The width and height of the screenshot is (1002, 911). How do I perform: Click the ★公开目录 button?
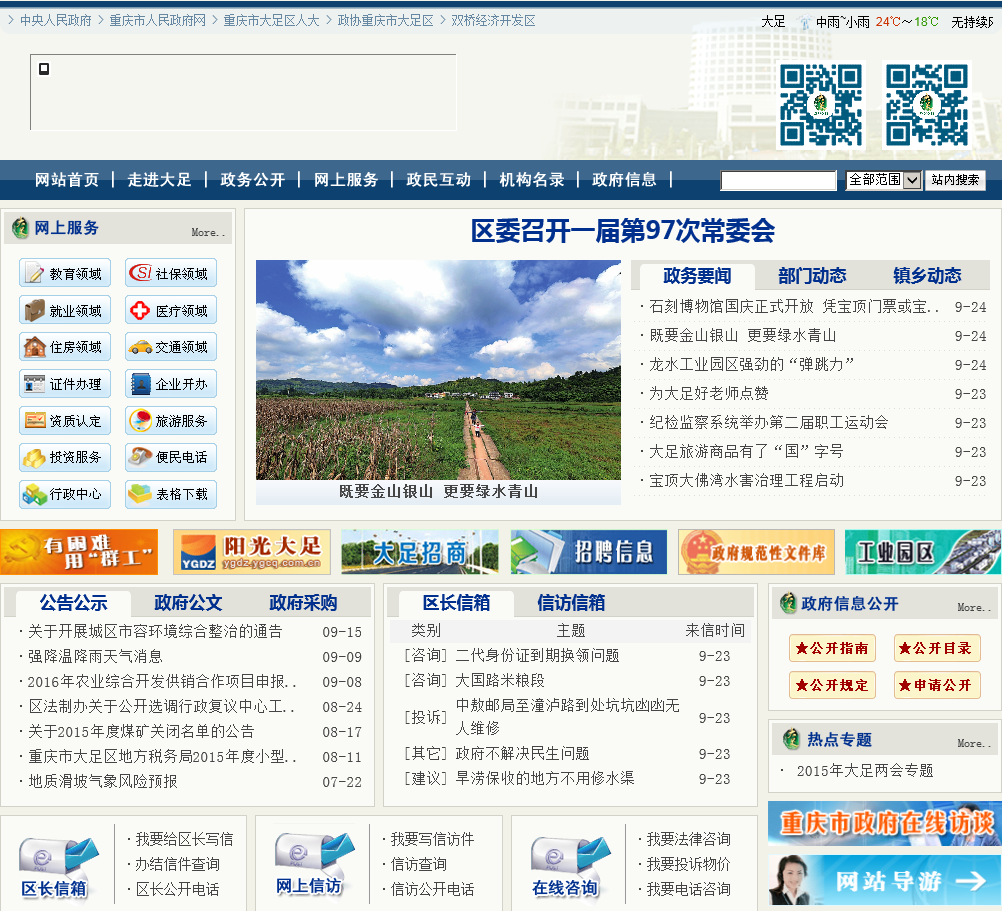point(937,648)
